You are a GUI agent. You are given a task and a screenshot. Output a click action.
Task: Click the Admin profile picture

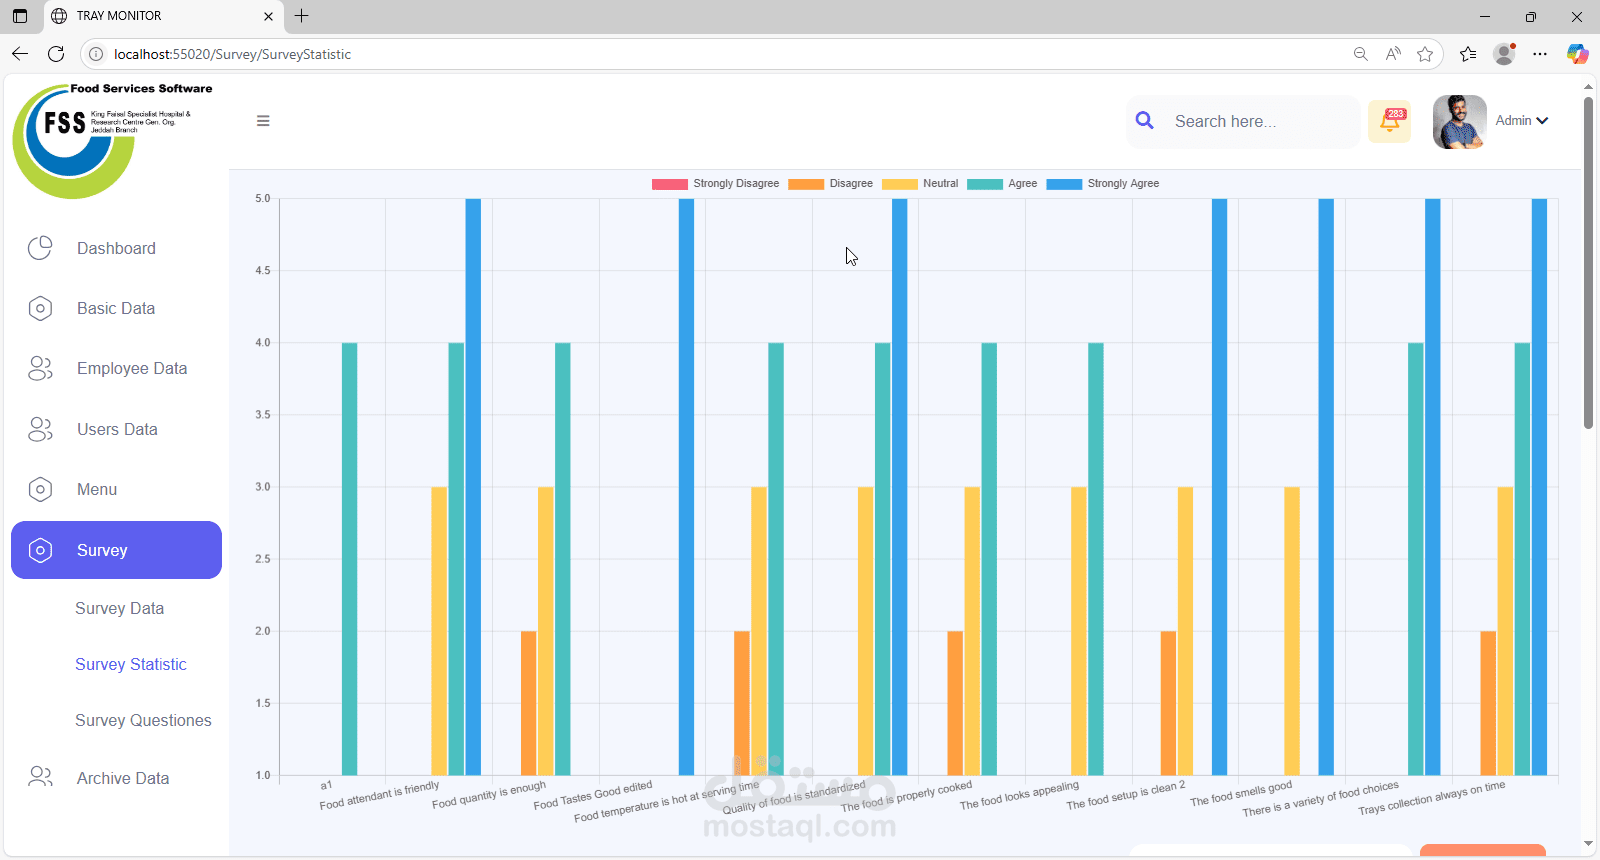tap(1459, 122)
